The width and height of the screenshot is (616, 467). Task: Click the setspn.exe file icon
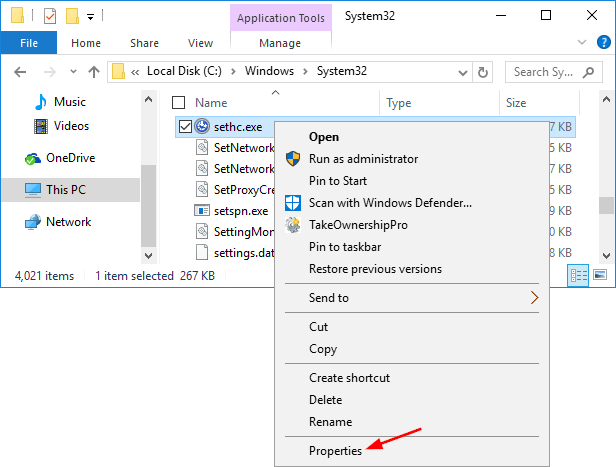point(202,211)
